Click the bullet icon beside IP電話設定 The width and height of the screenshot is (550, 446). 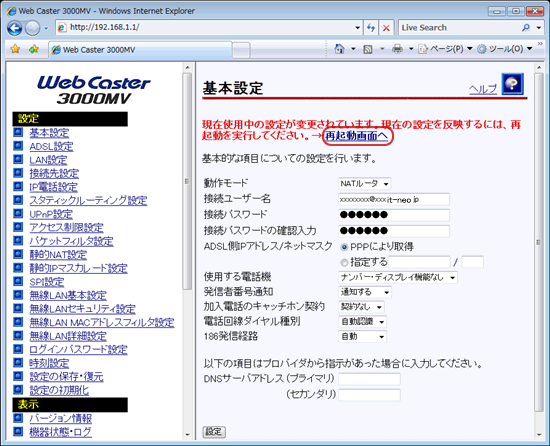(18, 186)
